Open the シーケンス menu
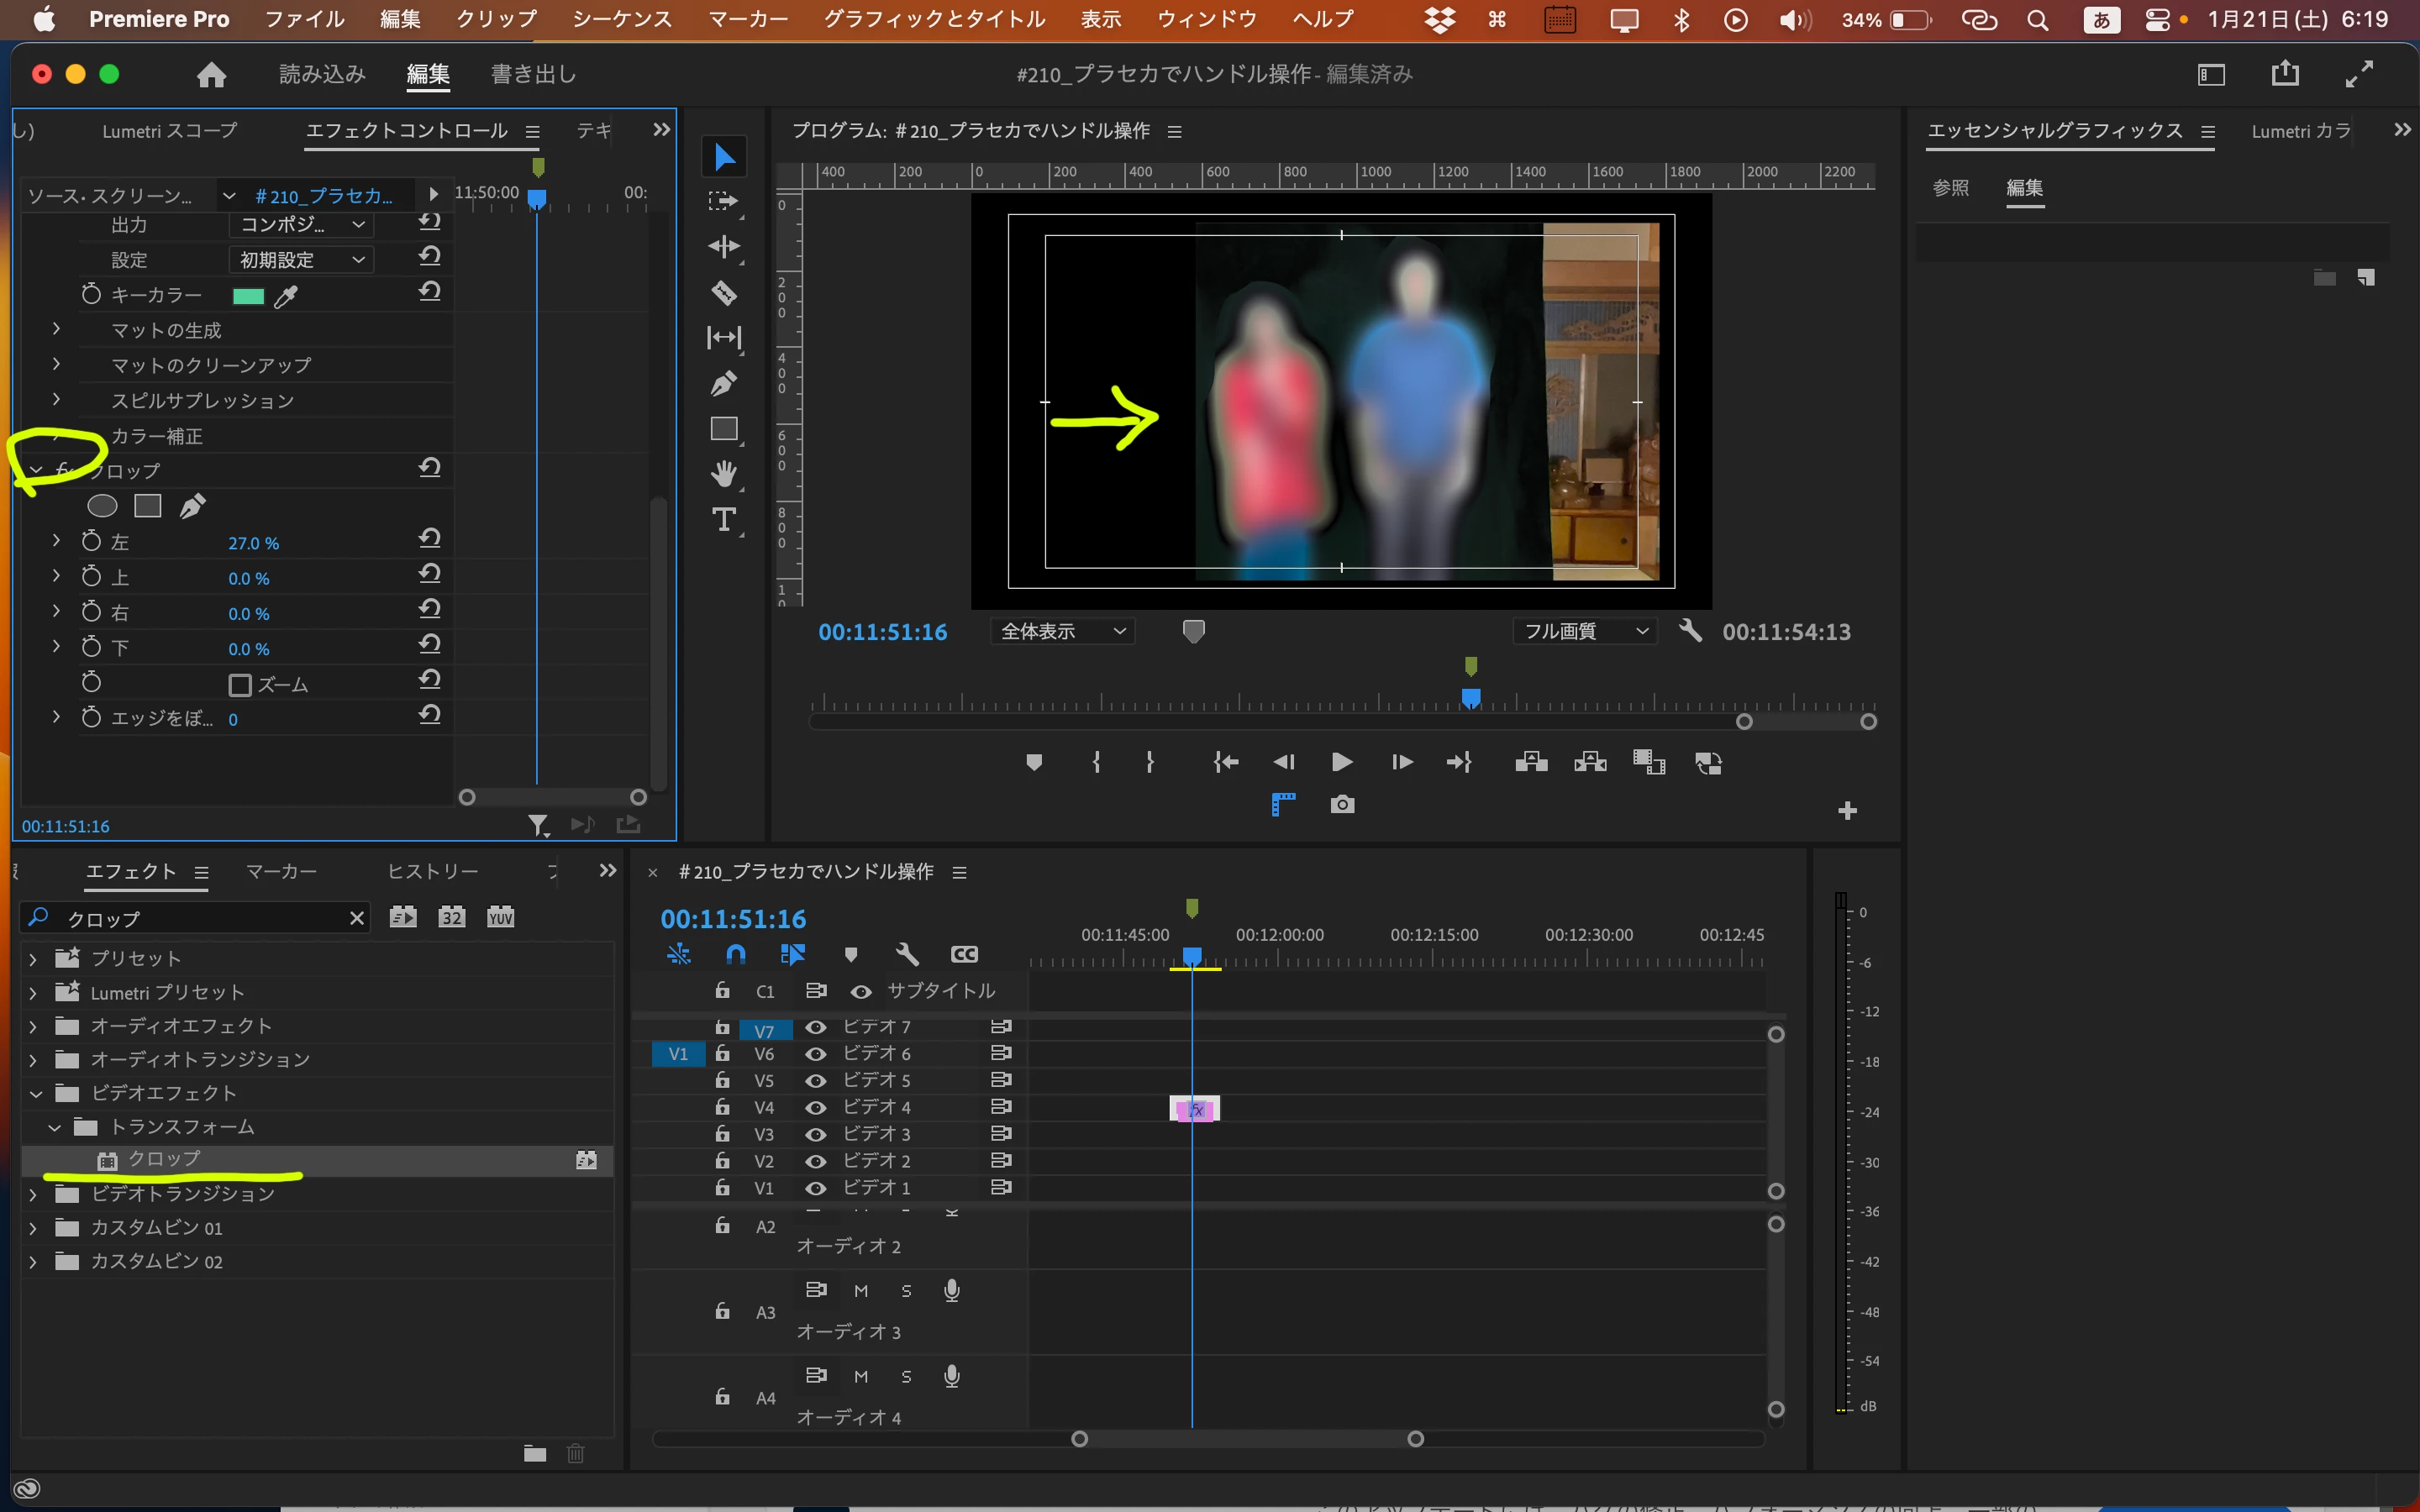 pyautogui.click(x=622, y=19)
